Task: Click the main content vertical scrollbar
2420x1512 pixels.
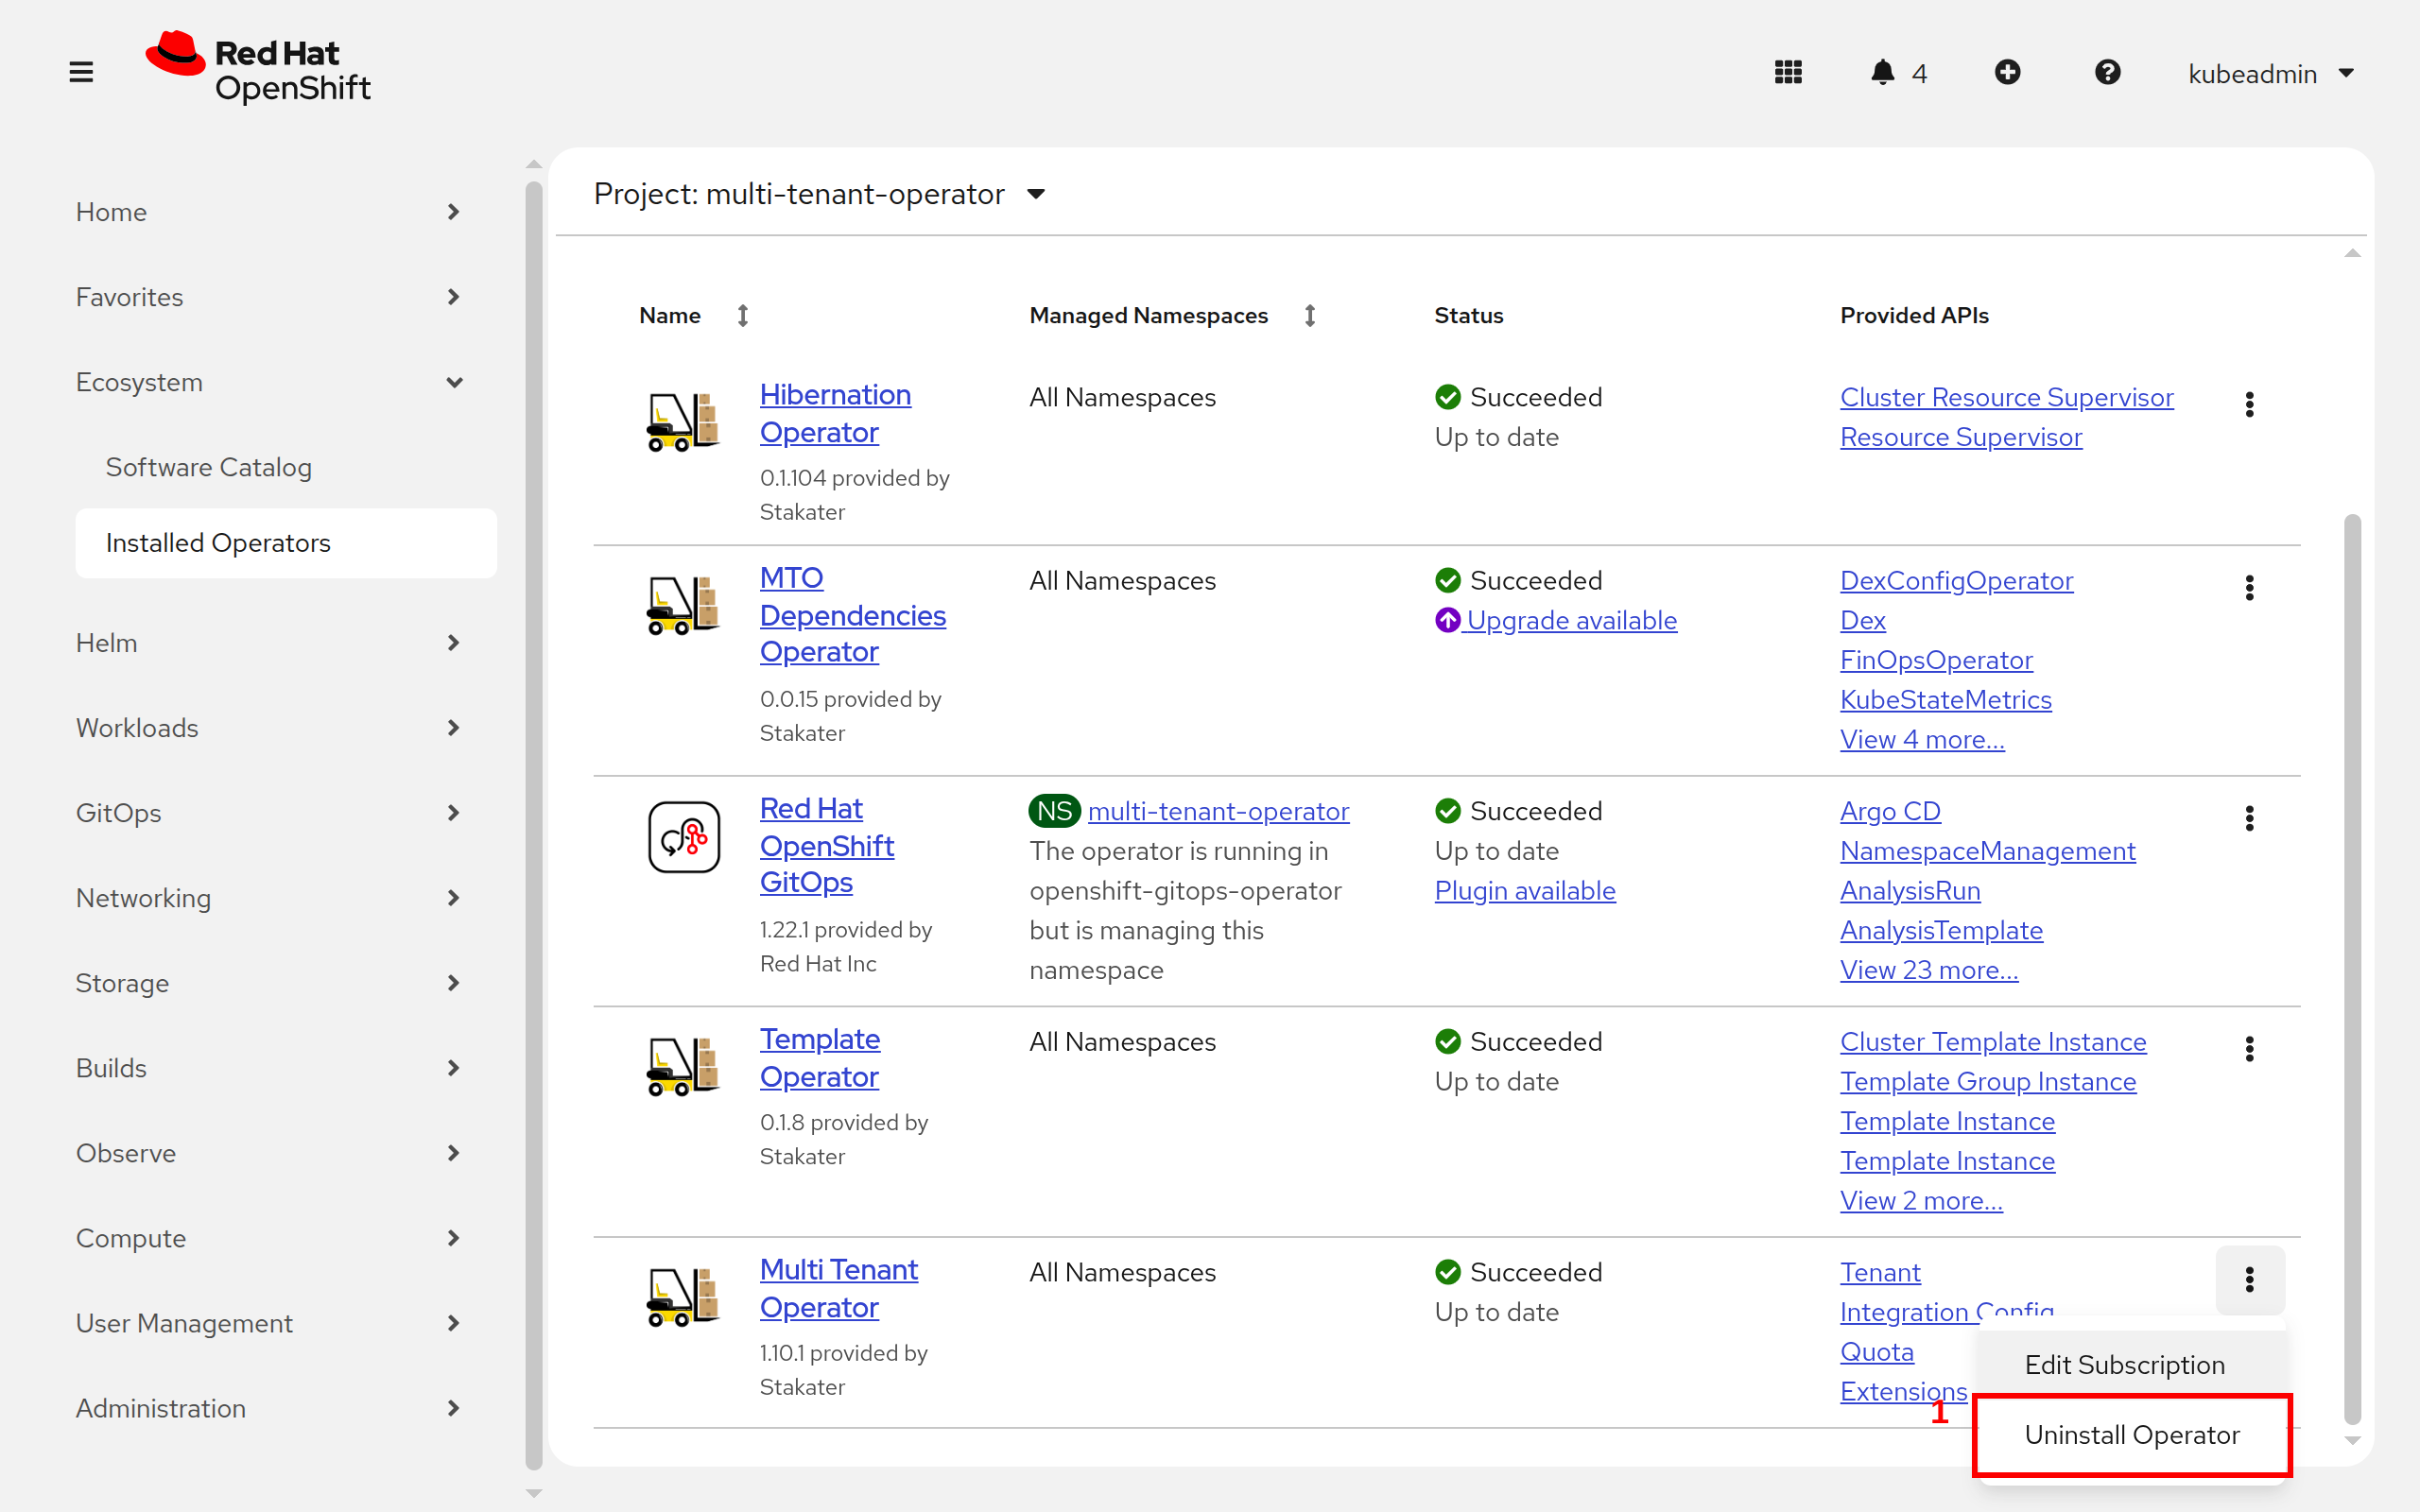Action: tap(2352, 968)
